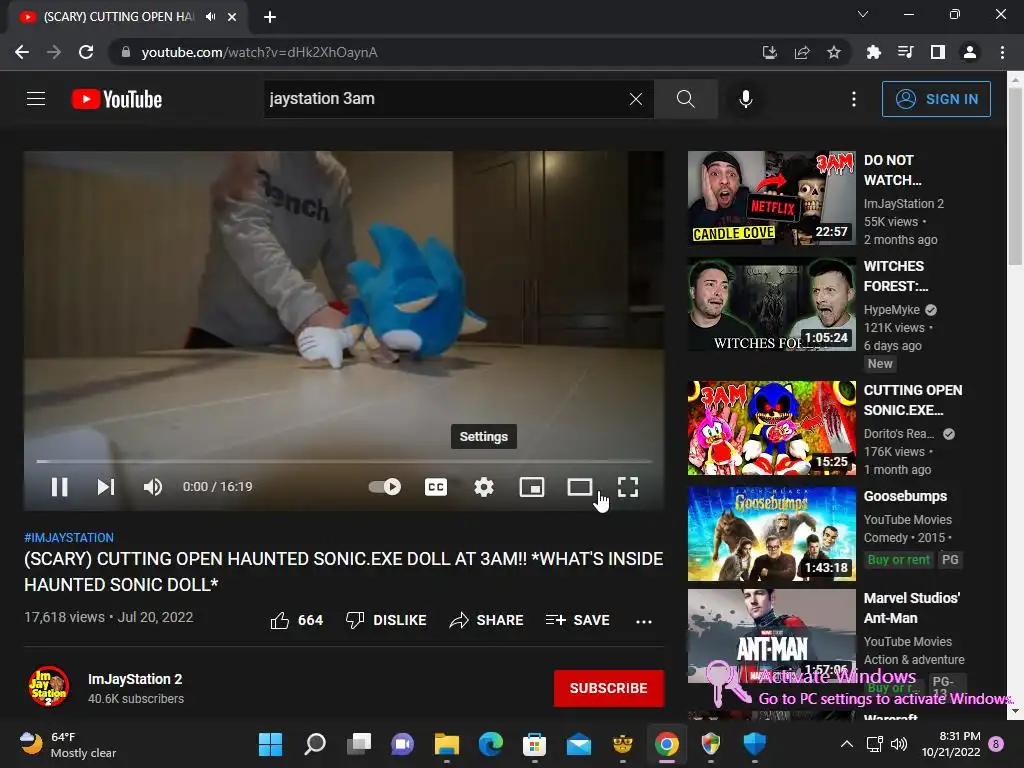This screenshot has width=1024, height=768.
Task: Install app icon in address bar
Action: pos(770,52)
